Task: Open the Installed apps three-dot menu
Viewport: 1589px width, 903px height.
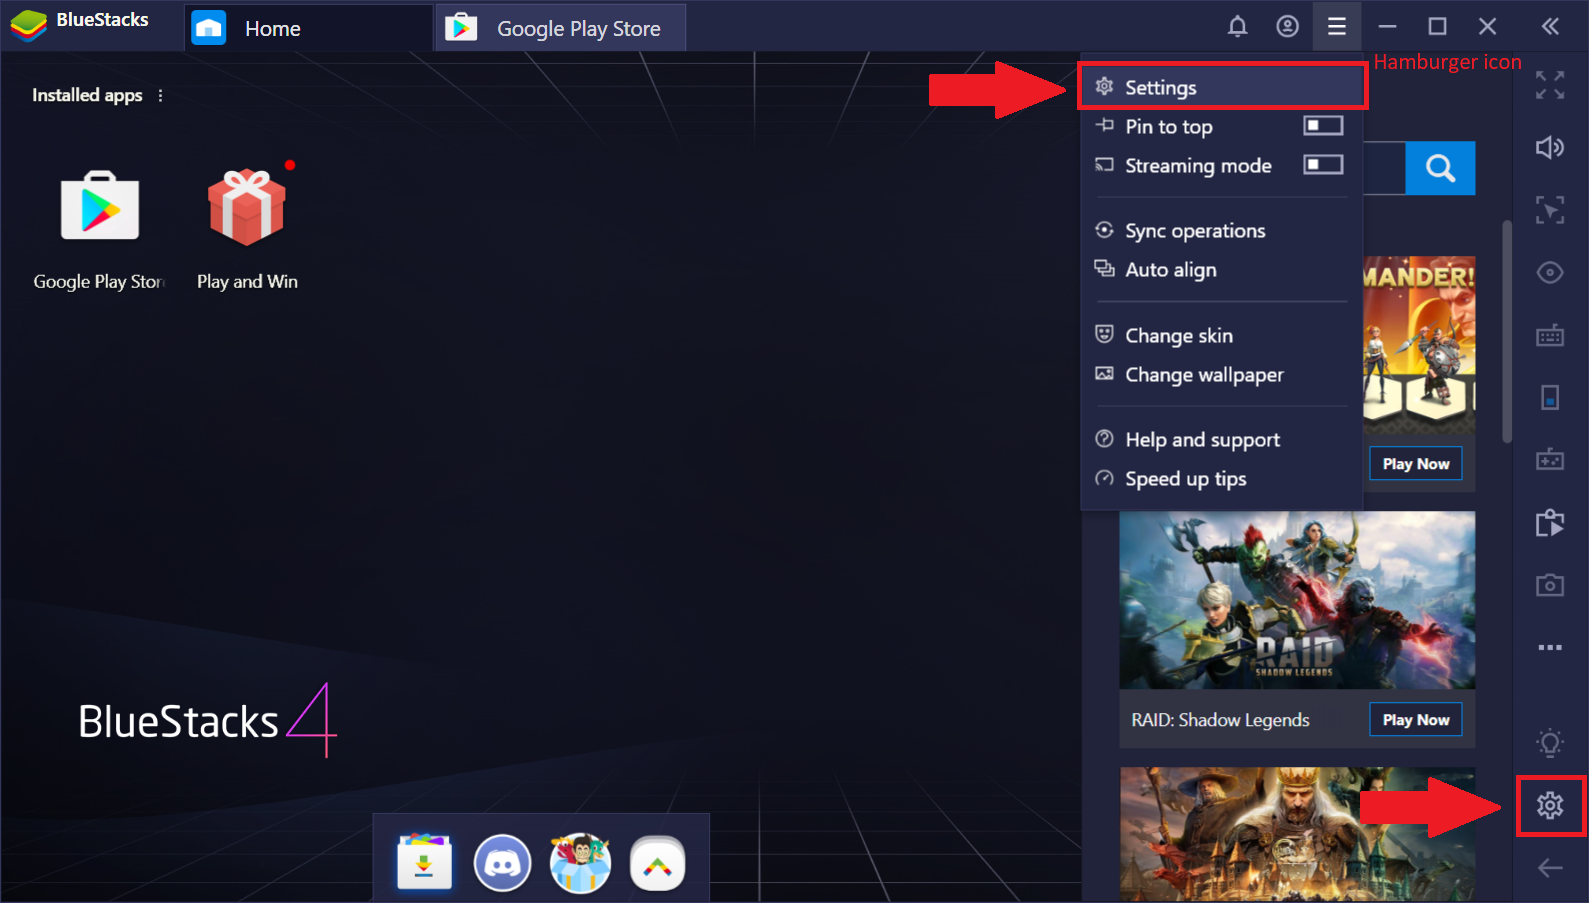Action: (x=160, y=95)
